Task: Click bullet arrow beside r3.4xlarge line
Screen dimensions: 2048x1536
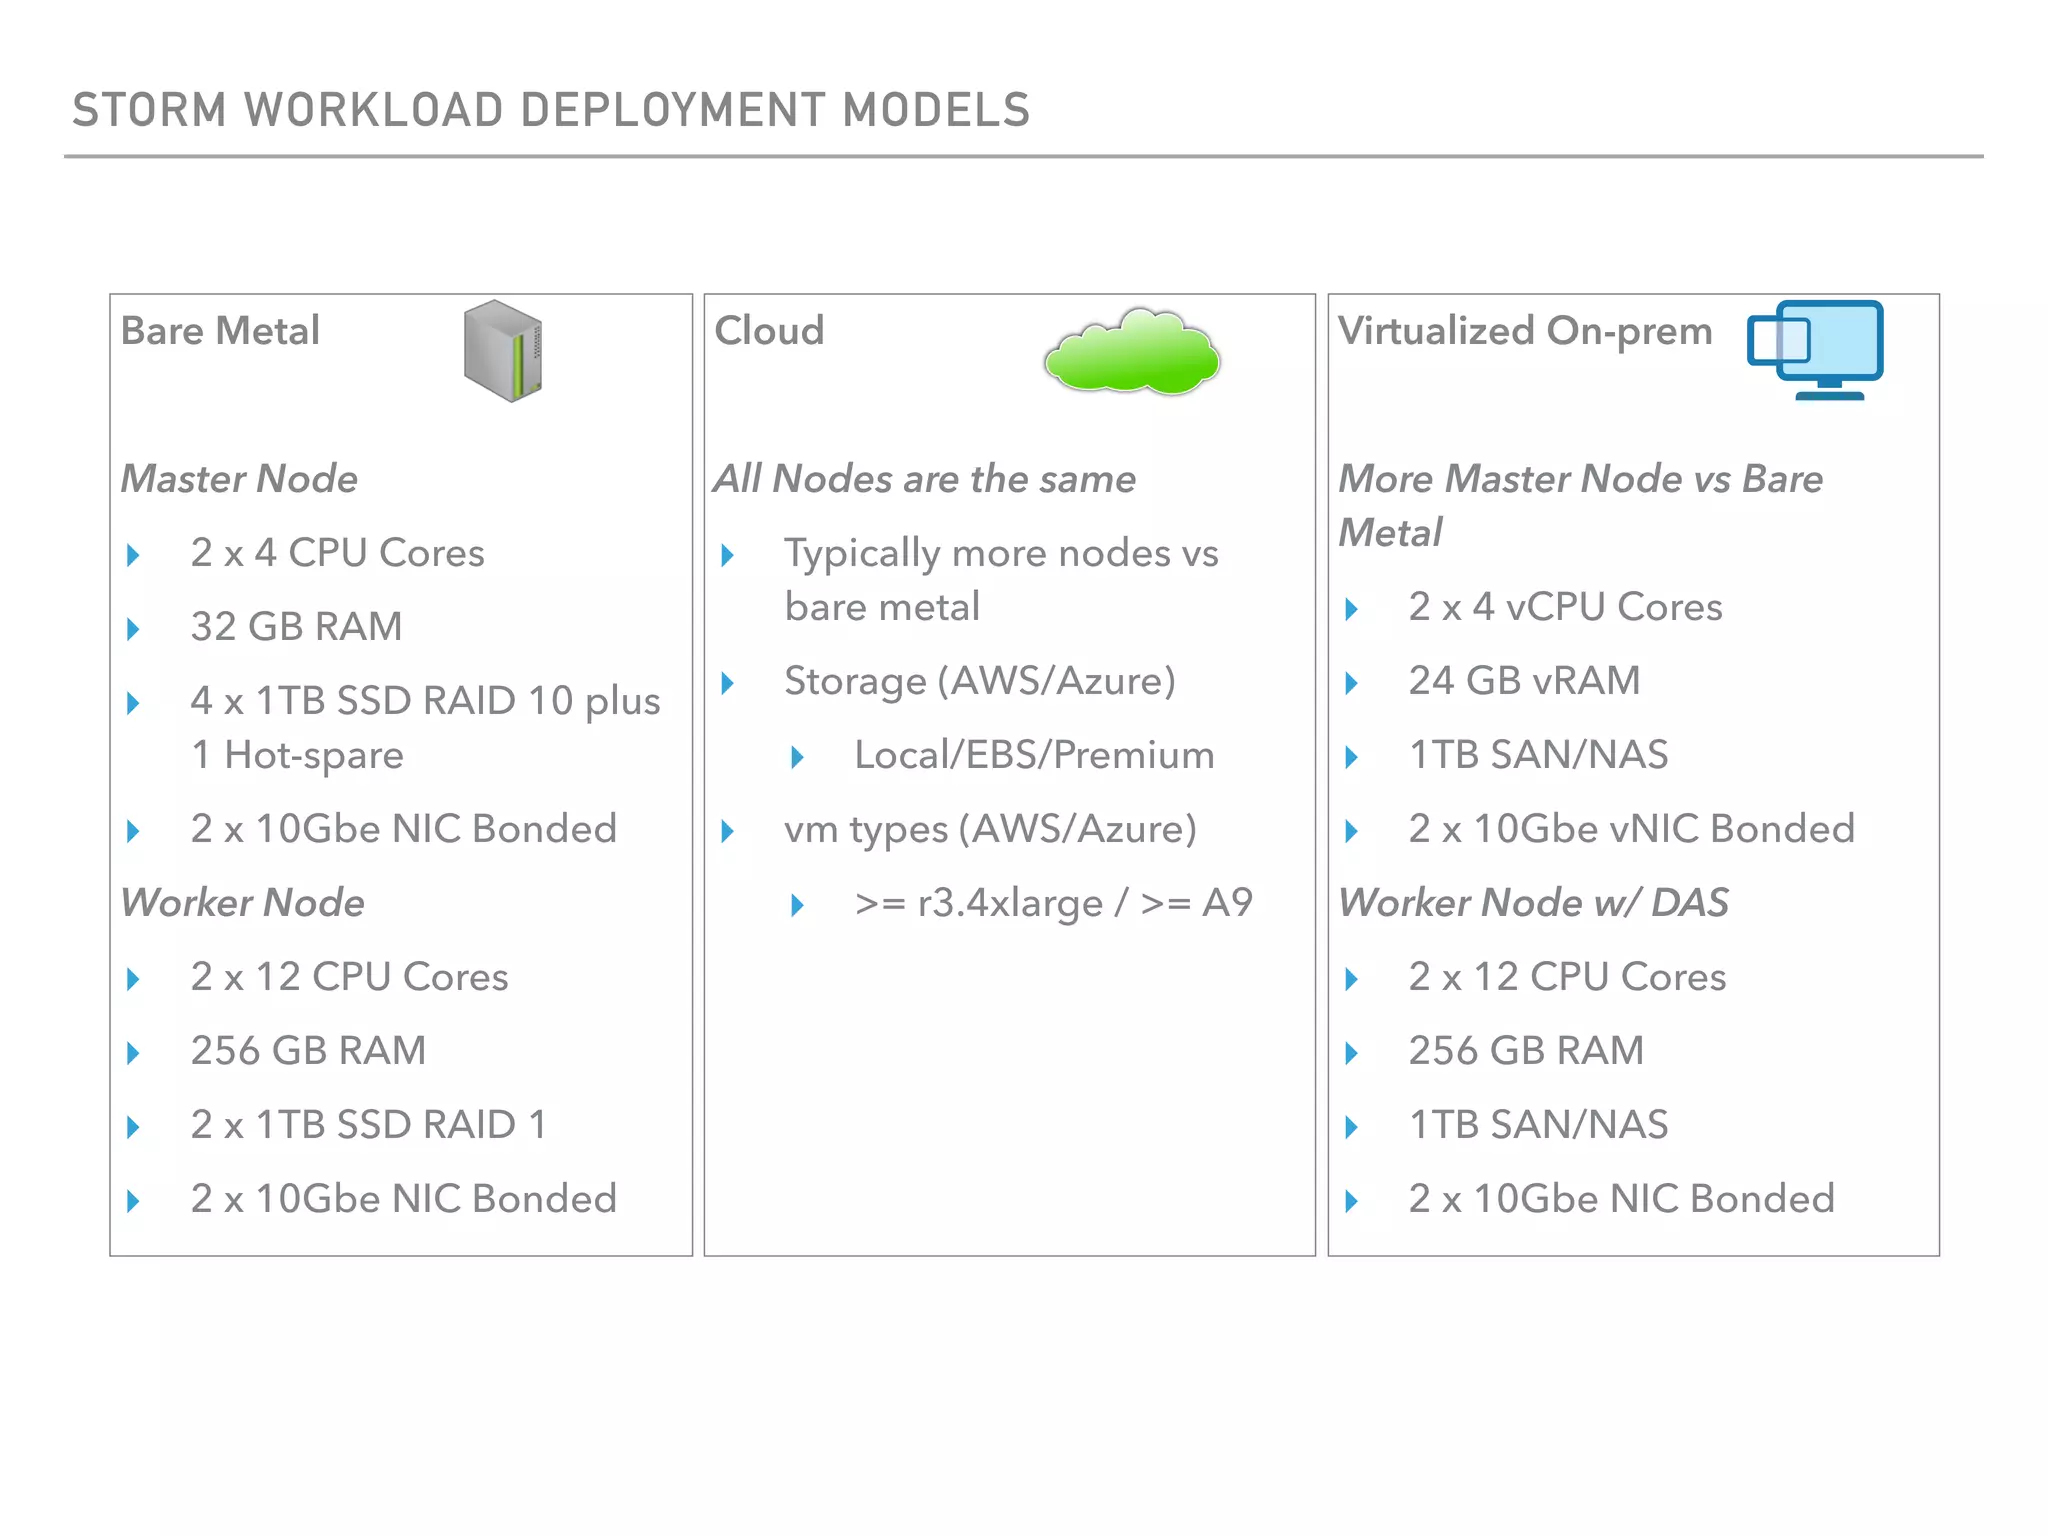Action: [x=797, y=905]
